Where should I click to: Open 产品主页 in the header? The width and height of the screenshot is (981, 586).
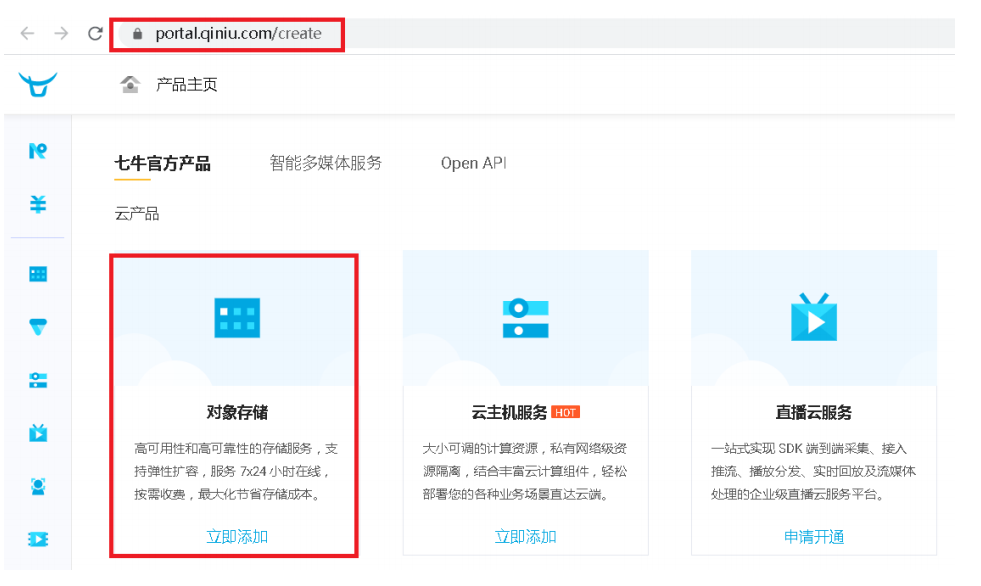point(186,84)
